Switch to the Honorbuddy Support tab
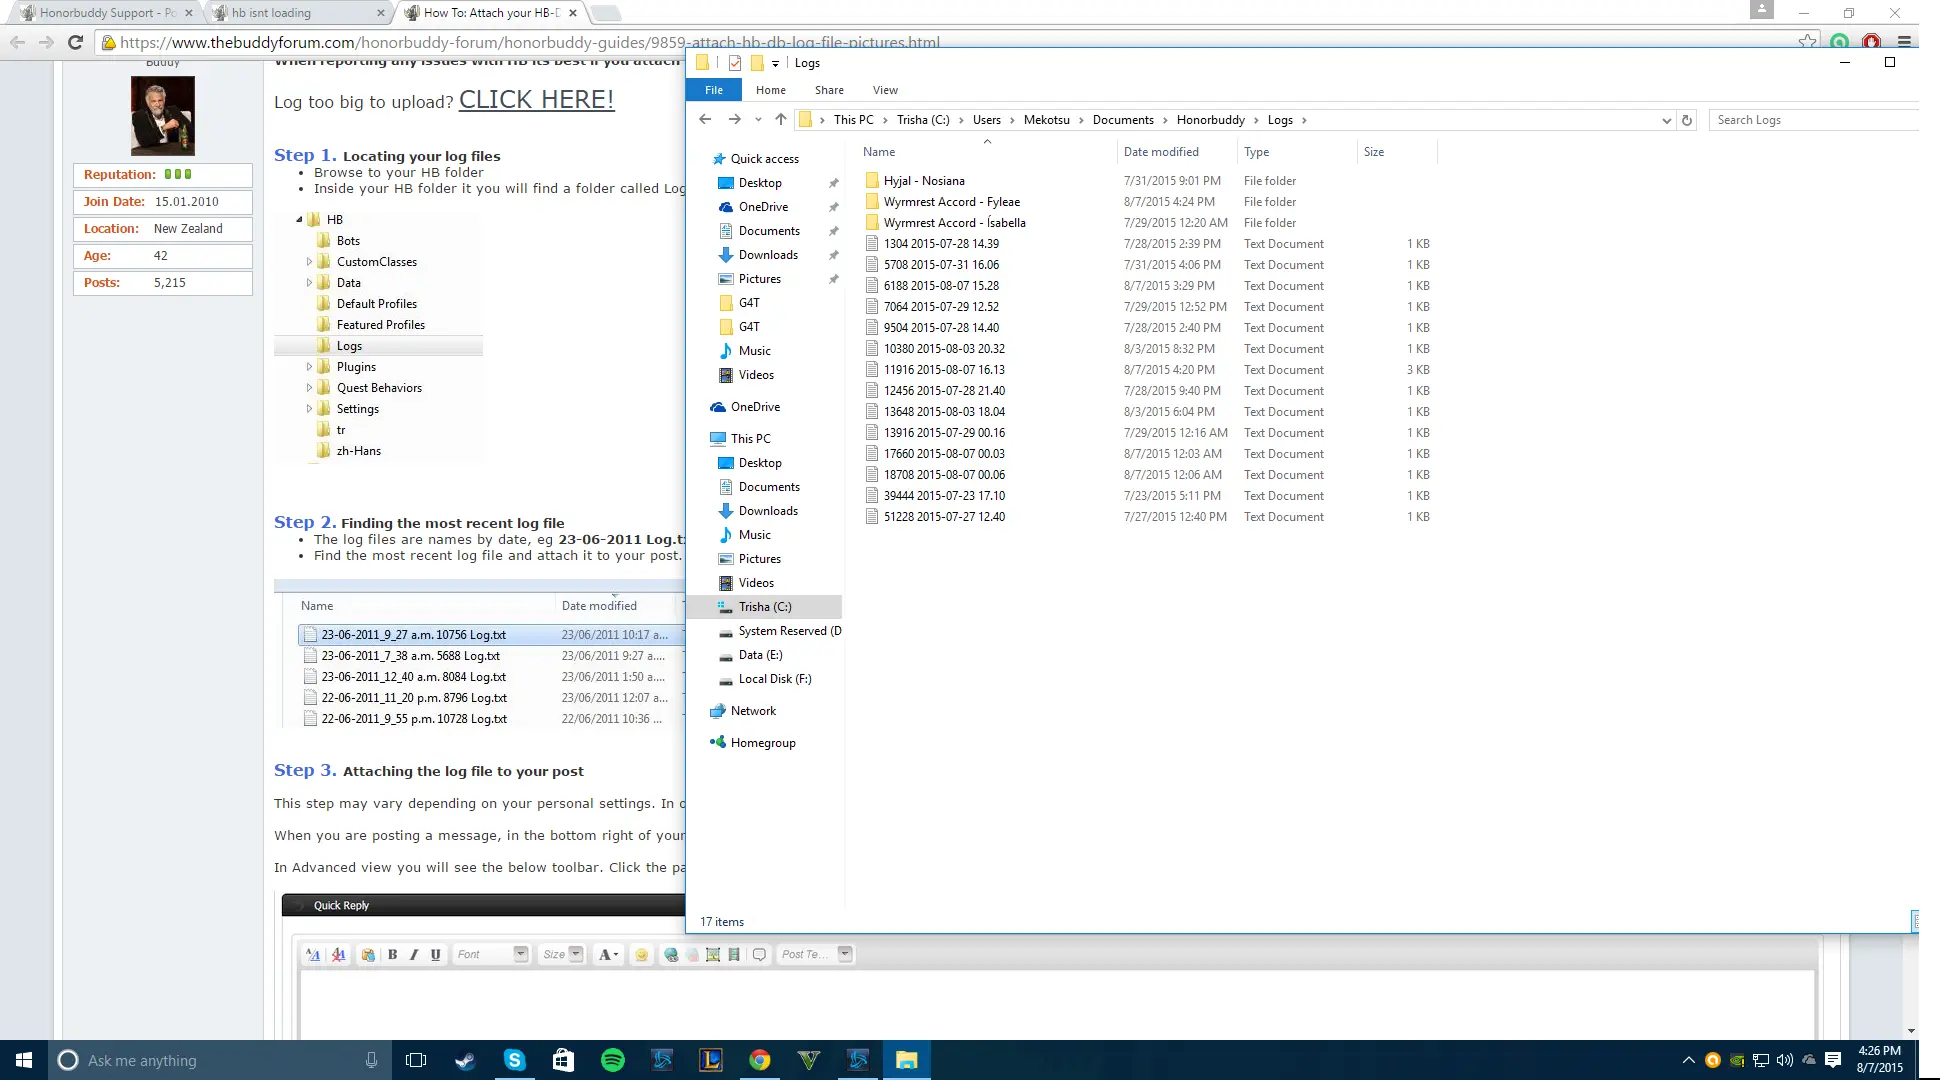 pos(106,13)
